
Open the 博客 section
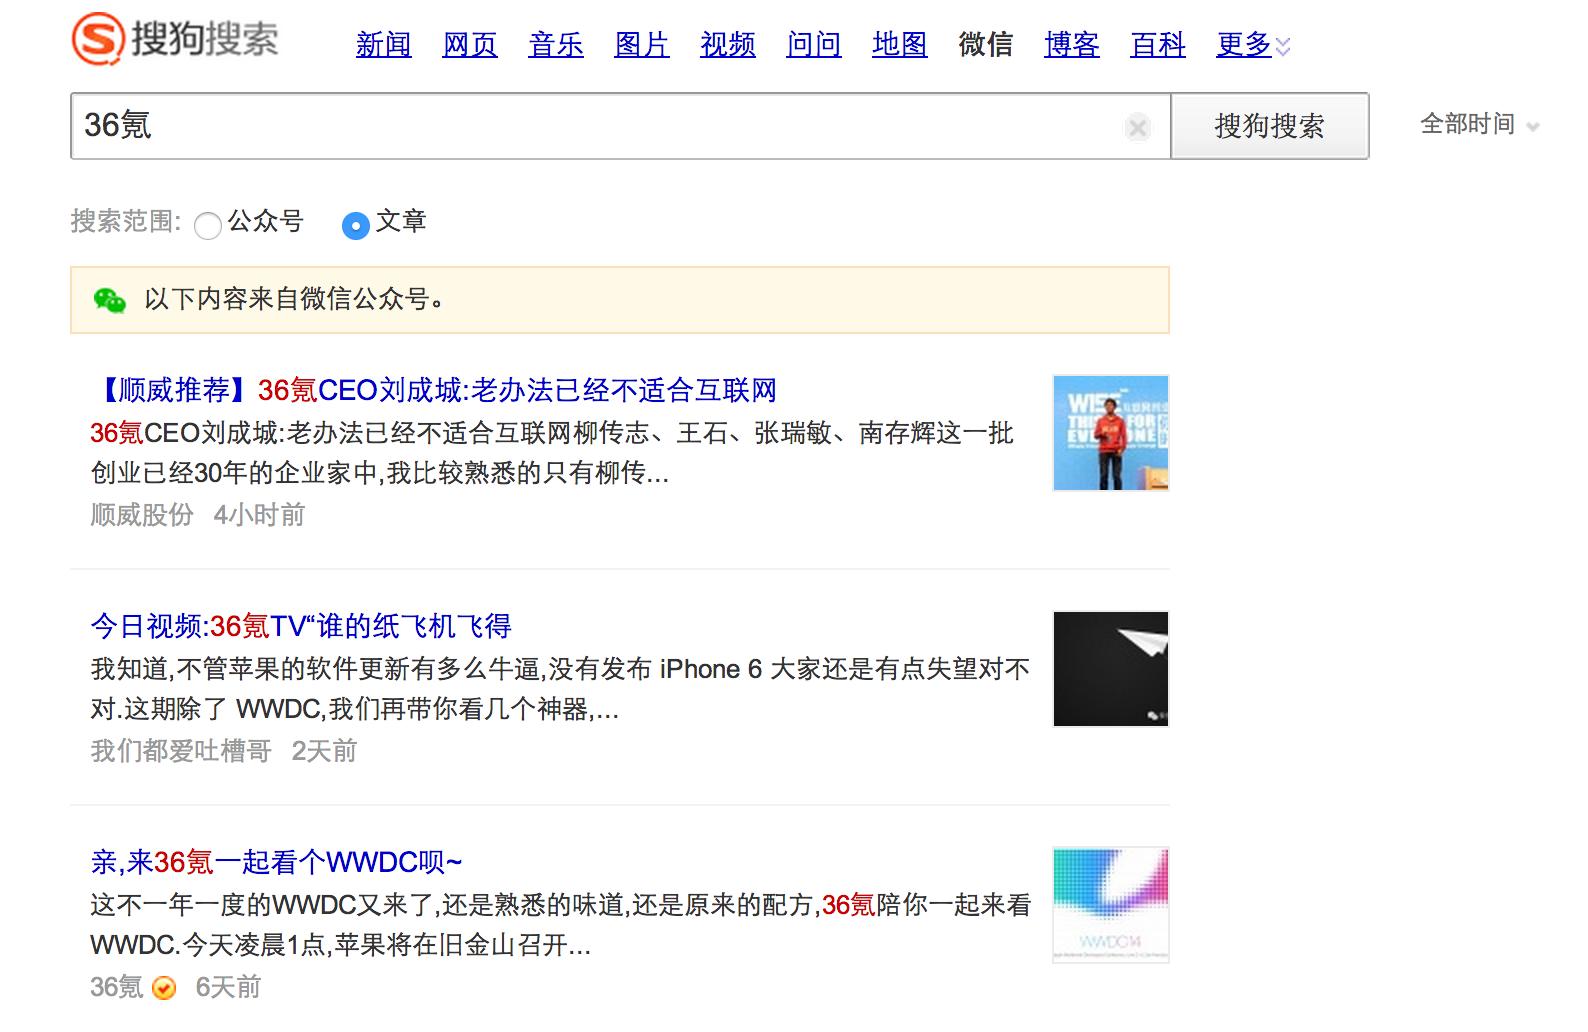[x=1072, y=44]
